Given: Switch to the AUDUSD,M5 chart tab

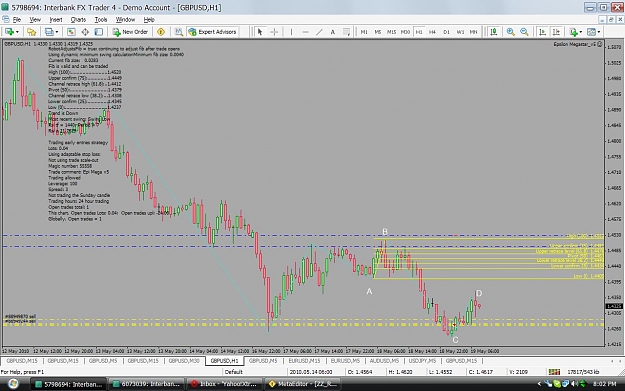Looking at the screenshot, I should [x=384, y=361].
